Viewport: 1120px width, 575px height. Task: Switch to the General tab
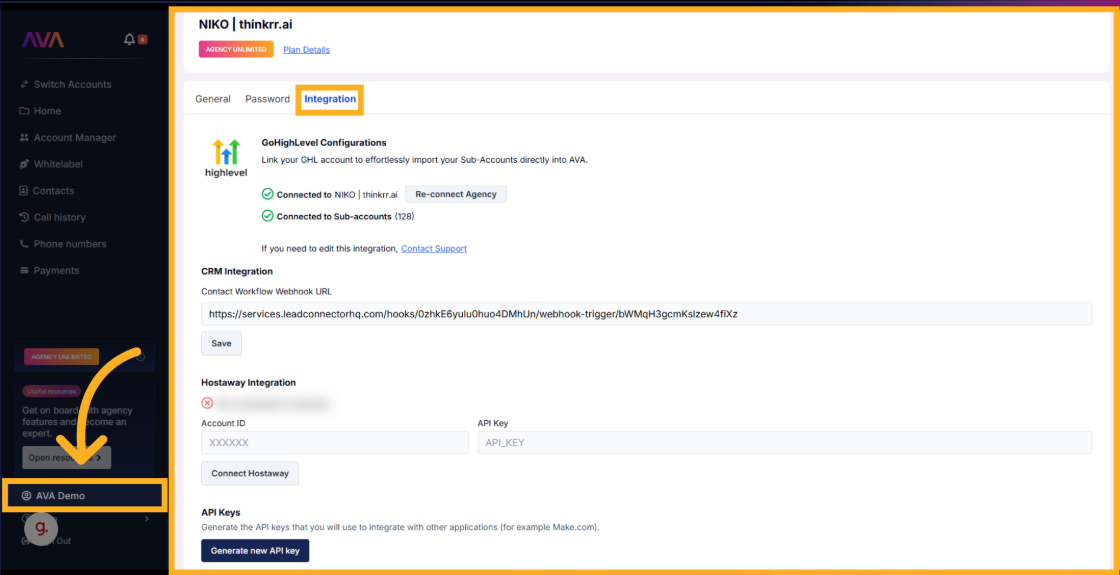213,99
